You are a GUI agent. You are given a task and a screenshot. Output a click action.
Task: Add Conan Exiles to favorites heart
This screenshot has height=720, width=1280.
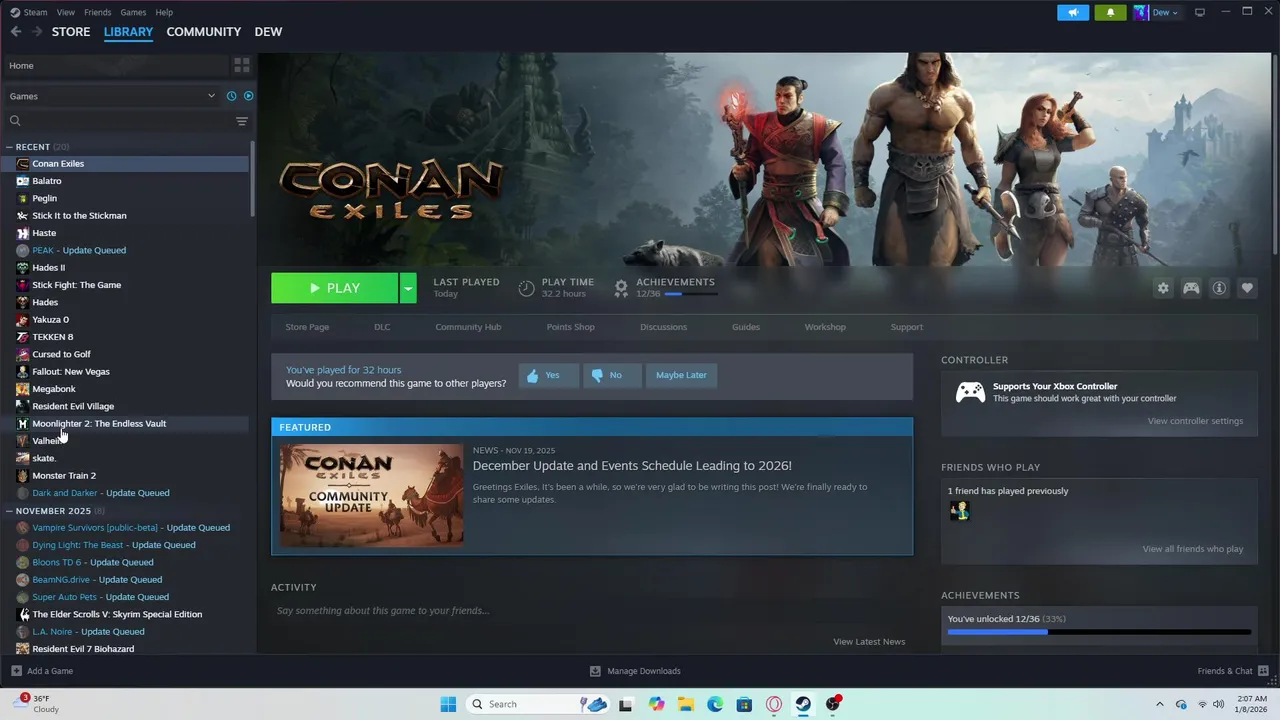tap(1247, 288)
